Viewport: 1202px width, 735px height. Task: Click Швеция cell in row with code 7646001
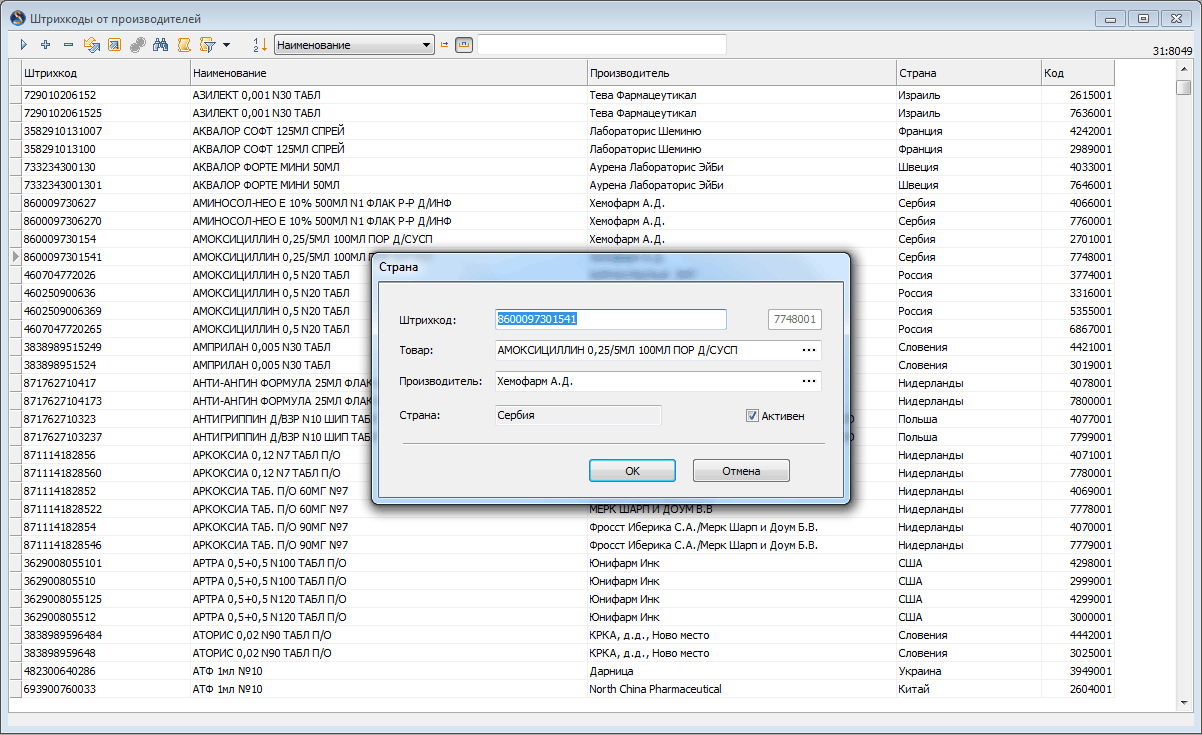point(968,185)
